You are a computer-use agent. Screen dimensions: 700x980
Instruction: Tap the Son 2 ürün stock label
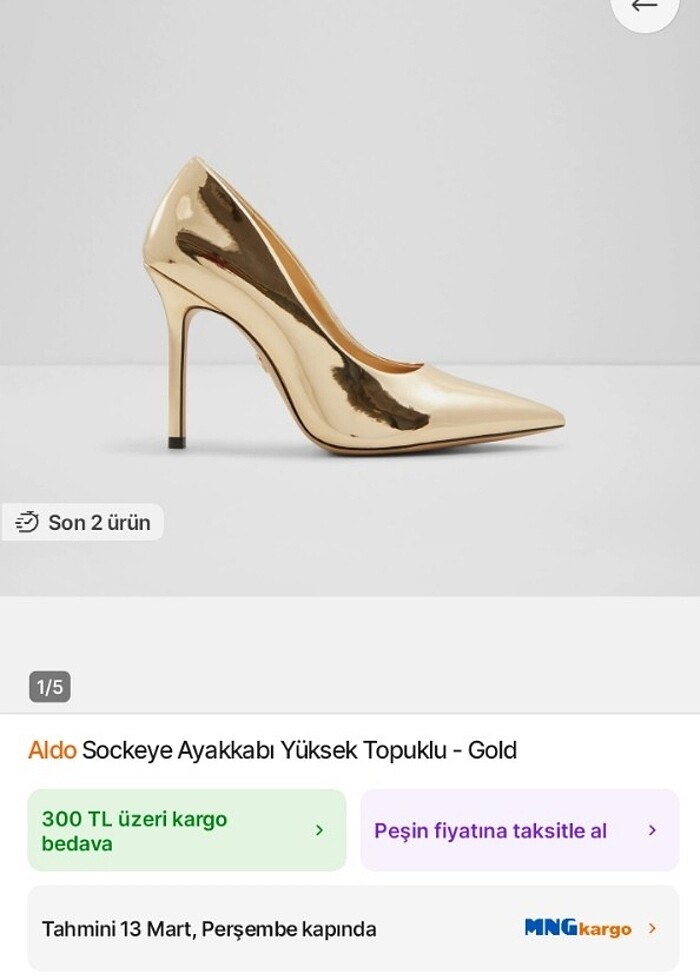99,522
